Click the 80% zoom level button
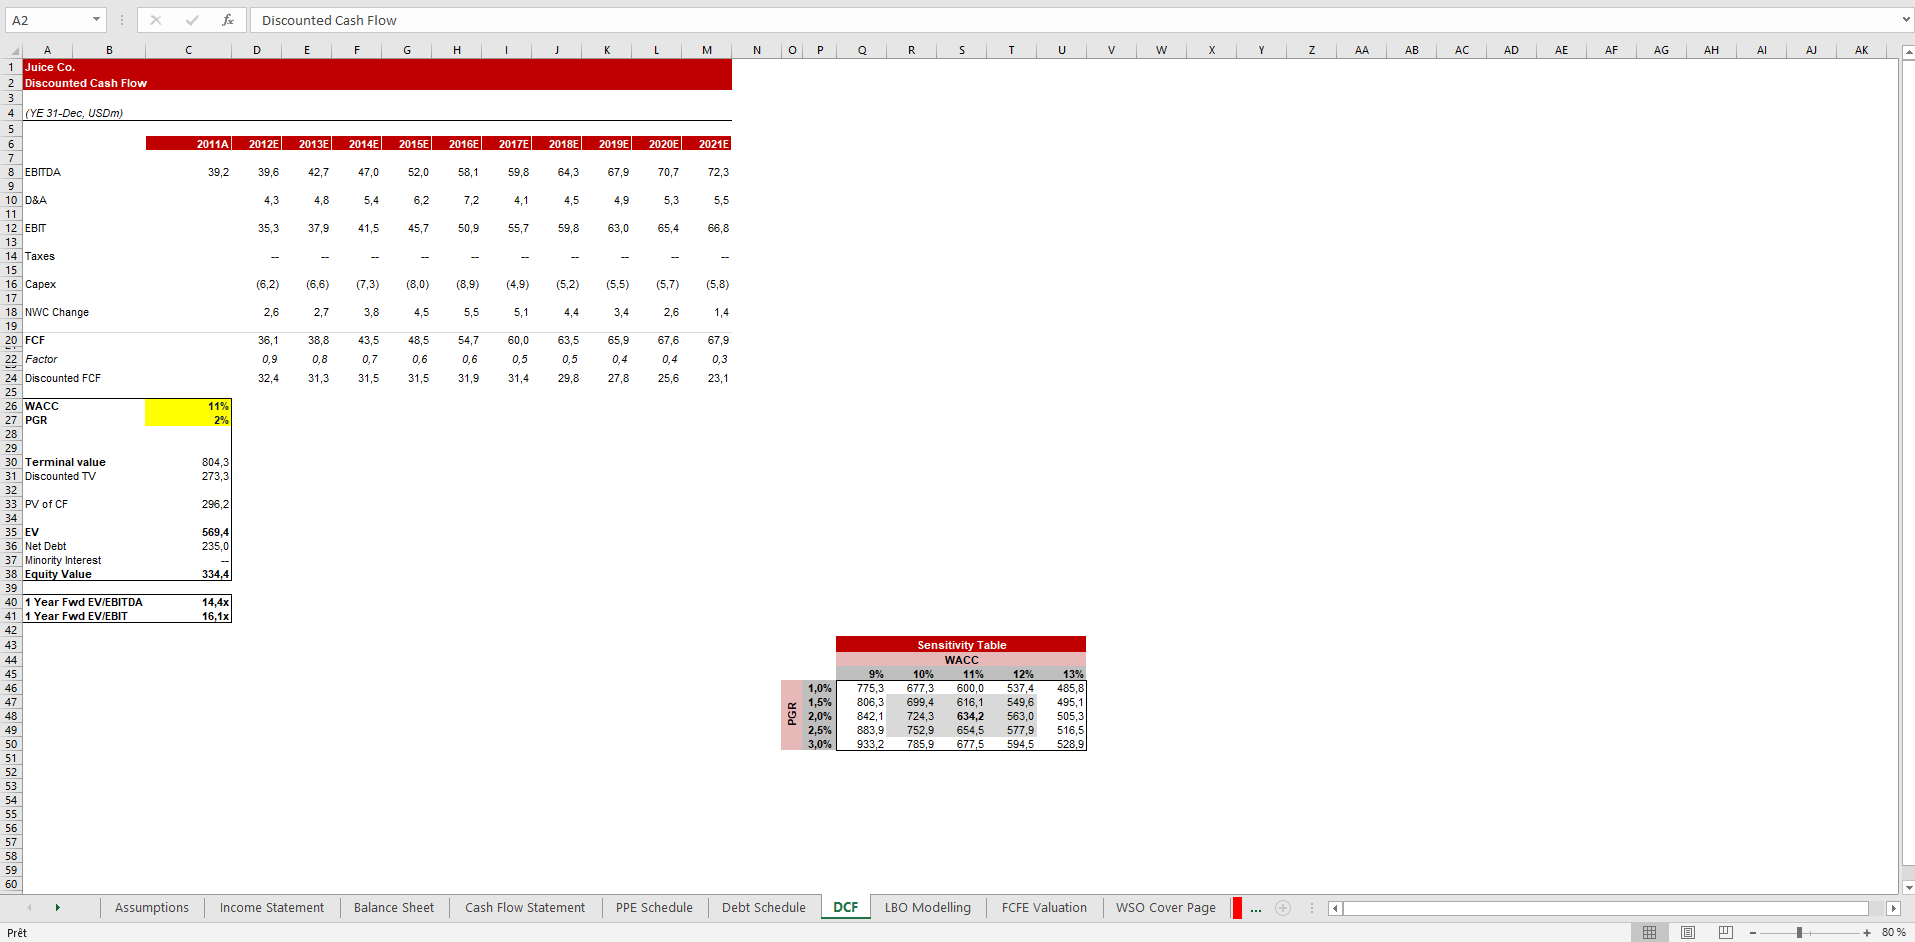The image size is (1915, 942). (1896, 932)
